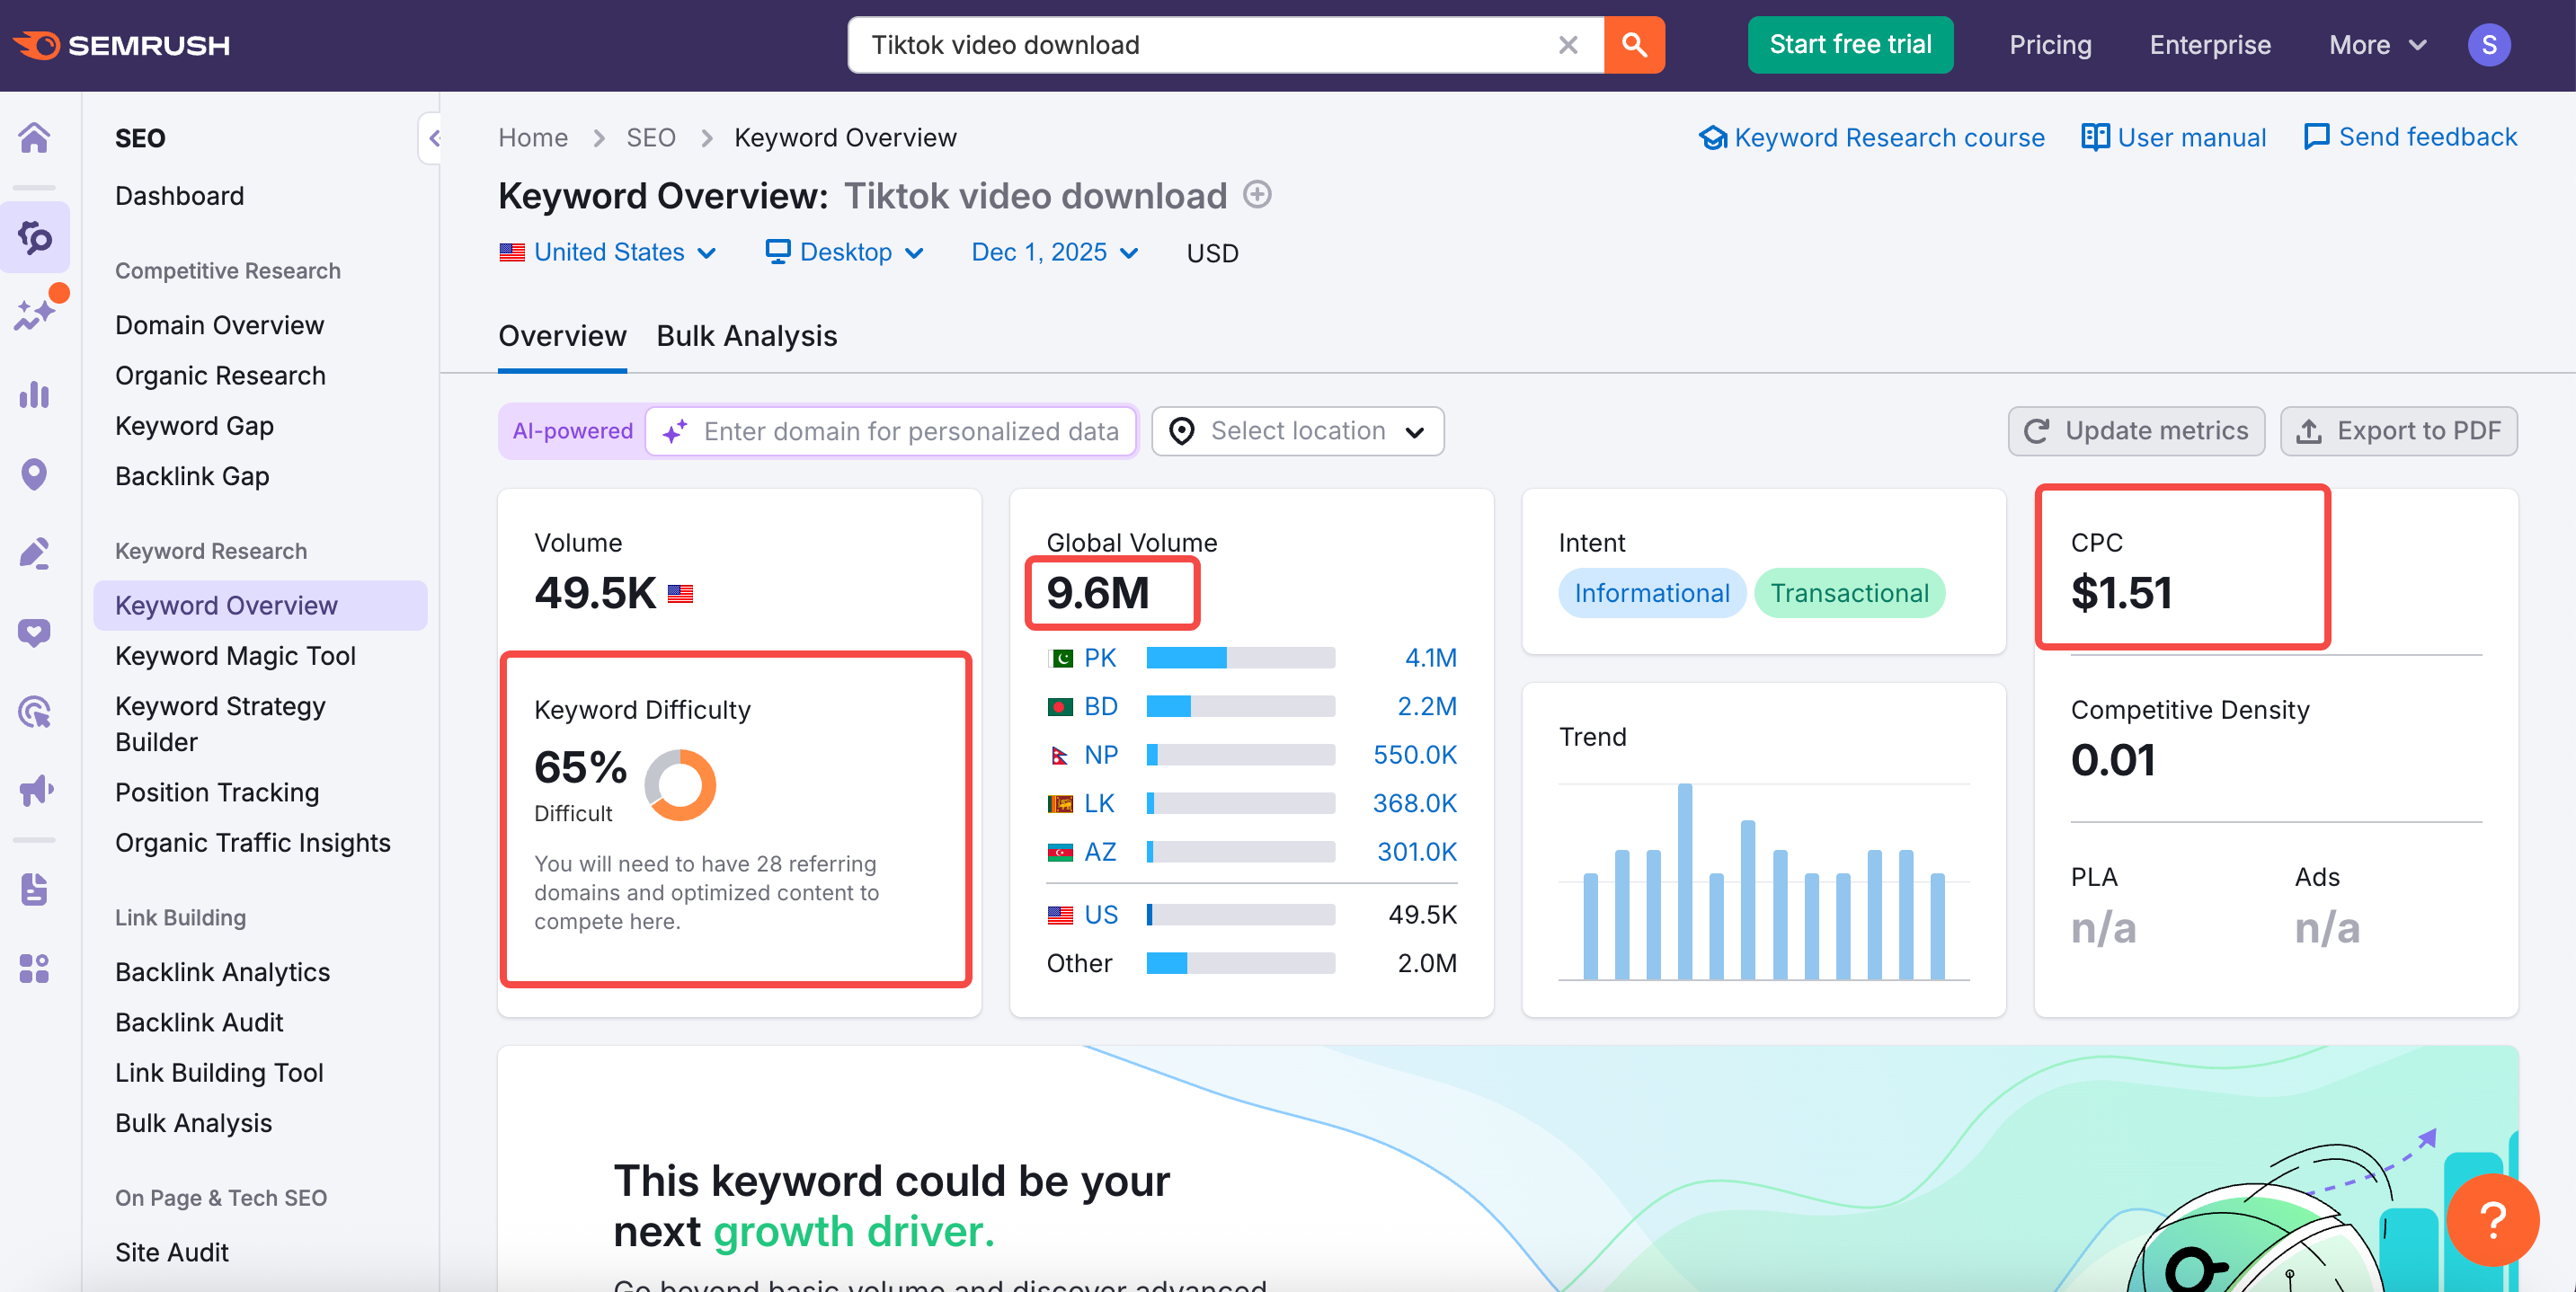Open the bar chart icon in rail
This screenshot has height=1292, width=2576.
point(35,395)
